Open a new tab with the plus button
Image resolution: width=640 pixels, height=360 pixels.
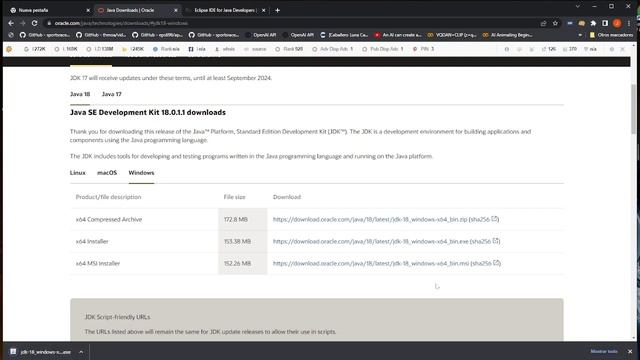point(278,10)
